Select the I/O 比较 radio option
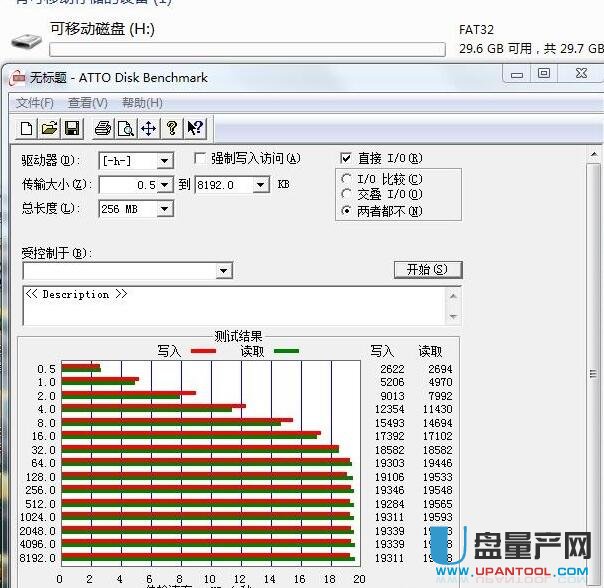 click(347, 179)
